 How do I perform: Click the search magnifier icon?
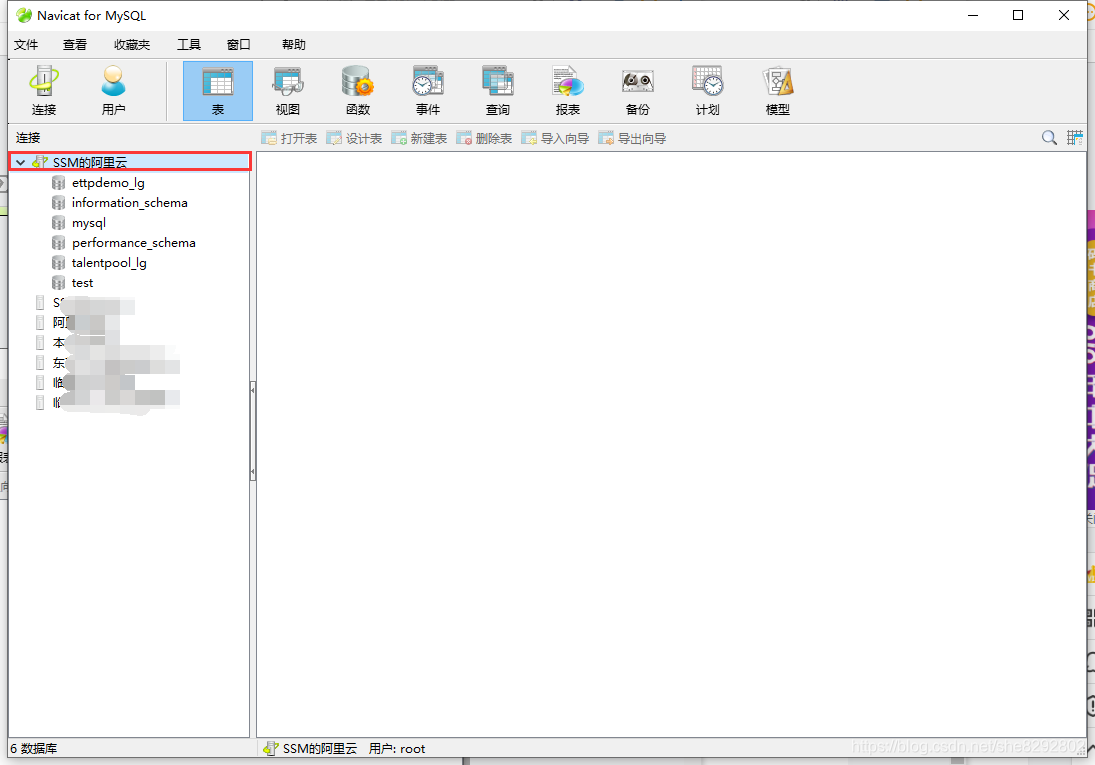pyautogui.click(x=1049, y=138)
